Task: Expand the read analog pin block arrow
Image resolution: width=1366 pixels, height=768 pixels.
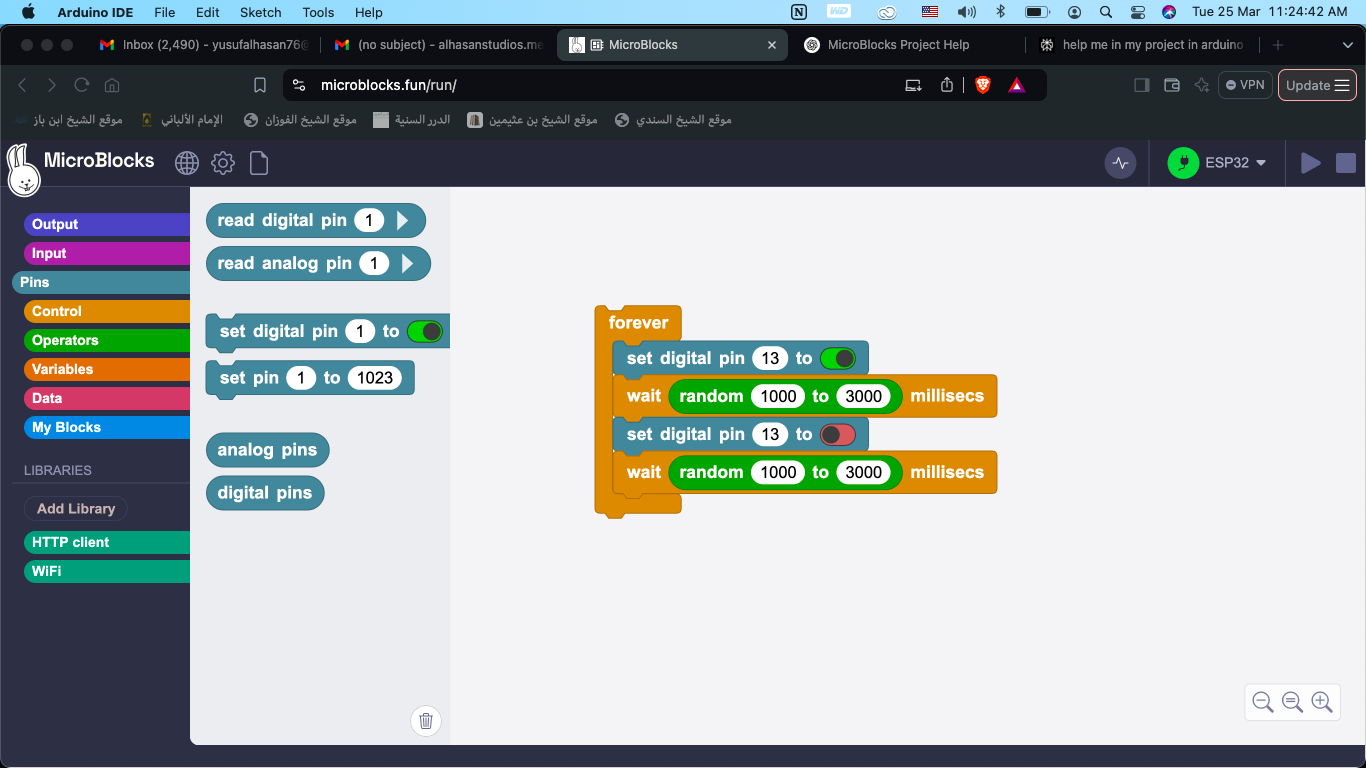Action: 408,264
